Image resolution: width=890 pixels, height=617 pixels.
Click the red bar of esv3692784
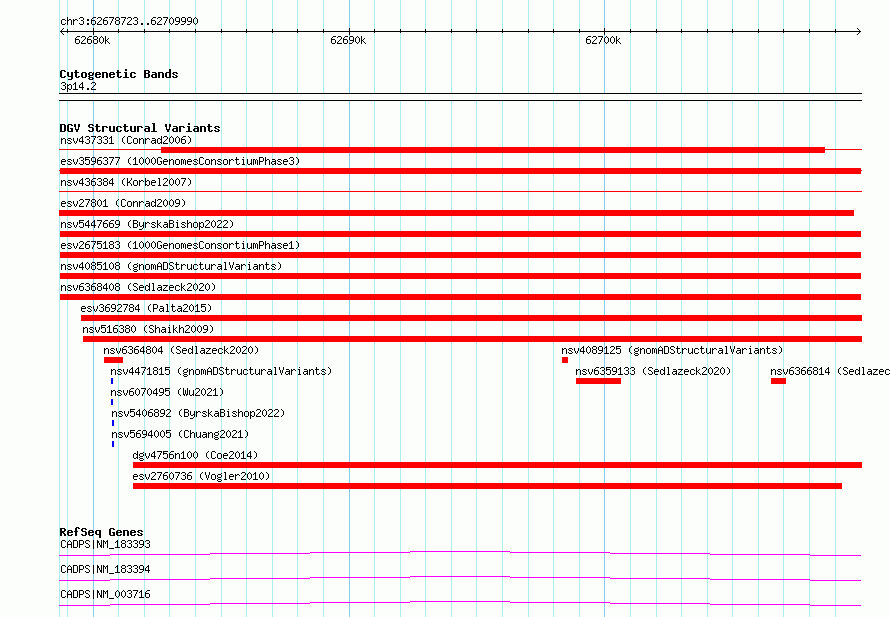(471, 318)
